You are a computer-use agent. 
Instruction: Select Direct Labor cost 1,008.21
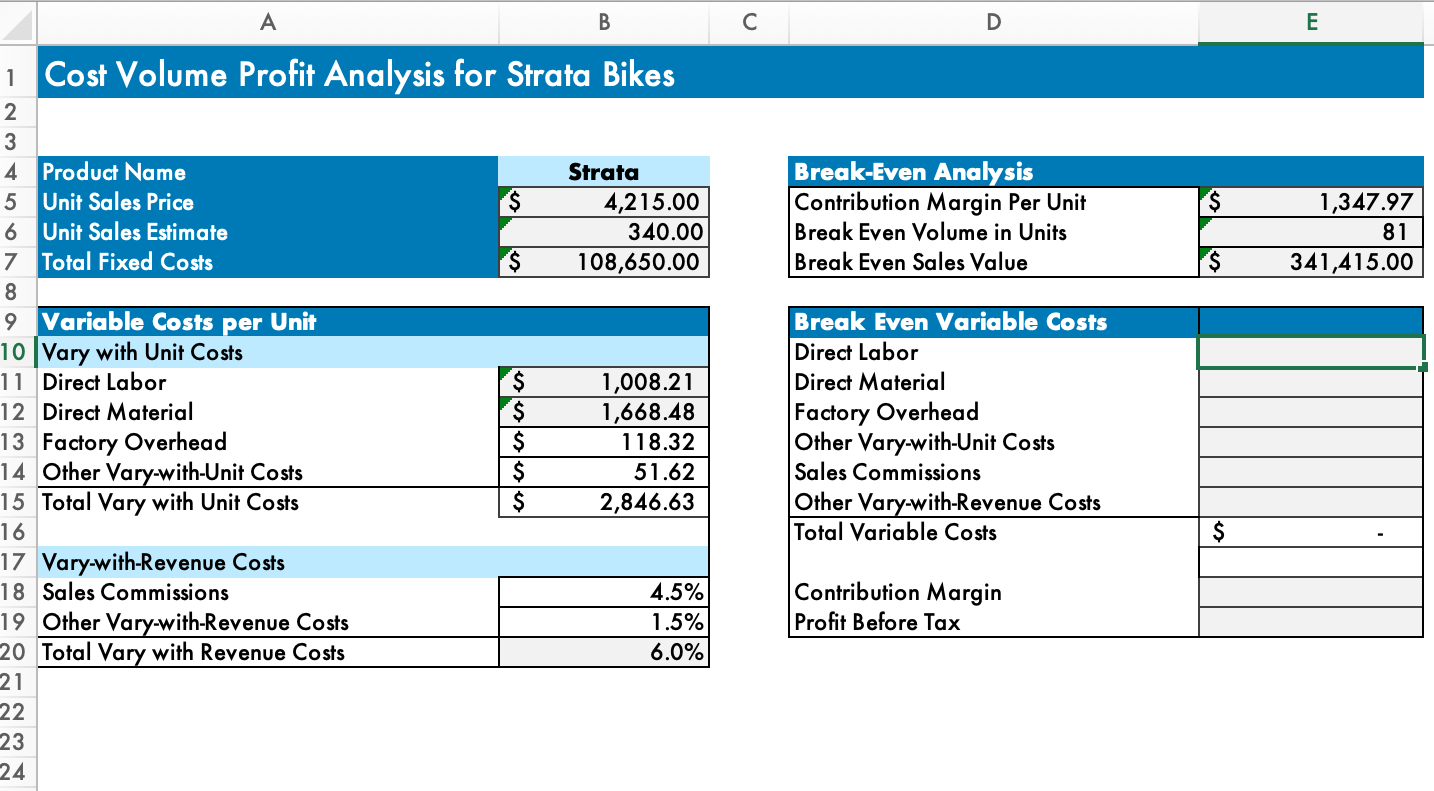603,382
